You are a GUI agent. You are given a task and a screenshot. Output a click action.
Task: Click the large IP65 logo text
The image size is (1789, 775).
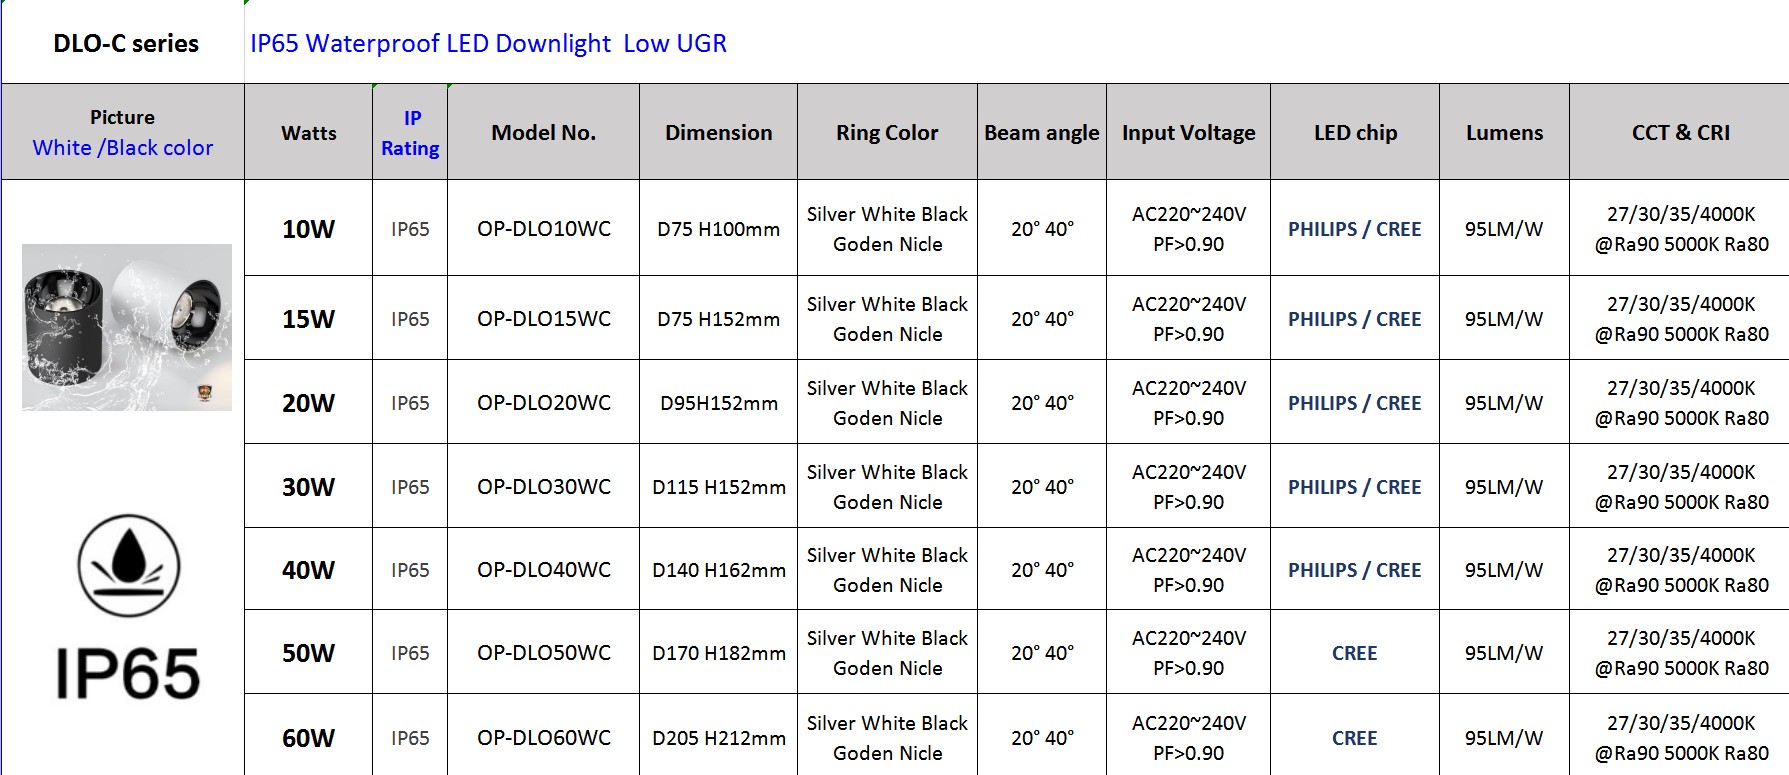tap(127, 673)
